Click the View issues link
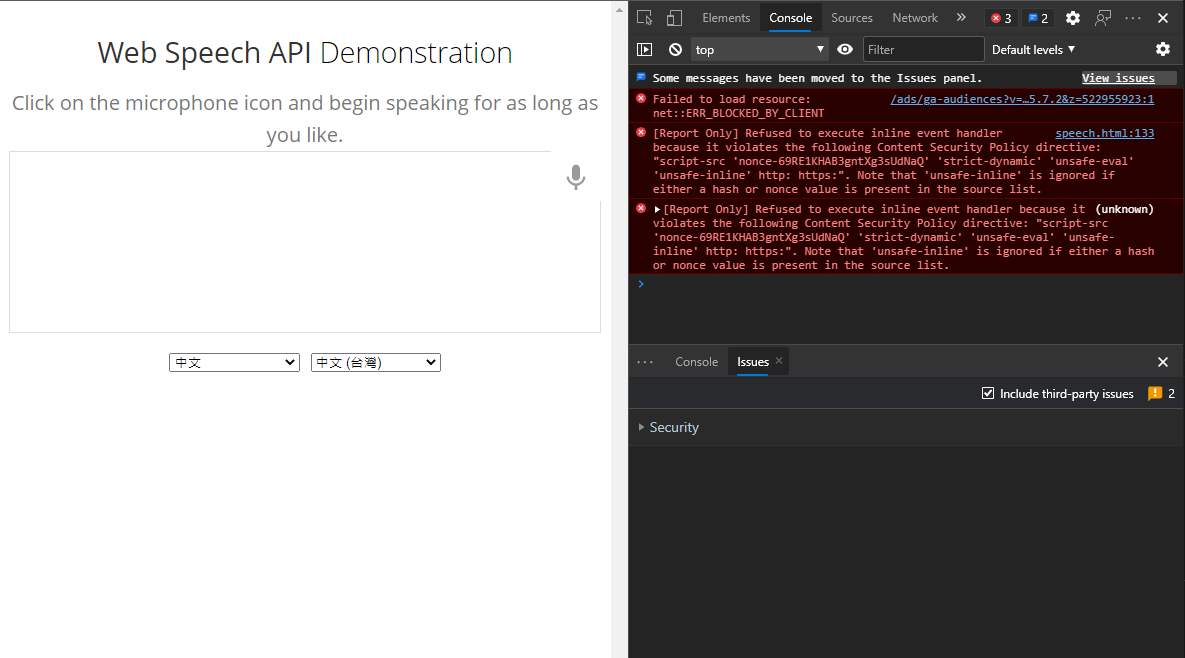Viewport: 1185px width, 658px height. click(x=1118, y=78)
